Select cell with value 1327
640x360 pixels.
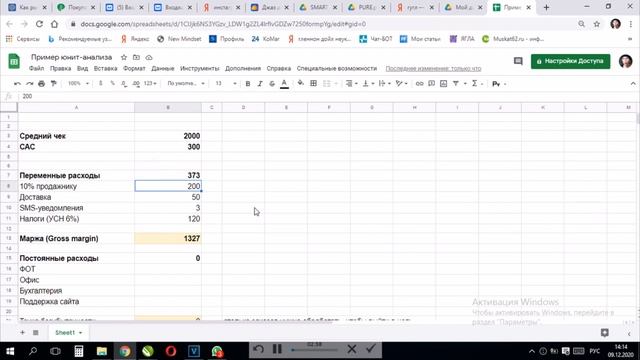(x=168, y=238)
